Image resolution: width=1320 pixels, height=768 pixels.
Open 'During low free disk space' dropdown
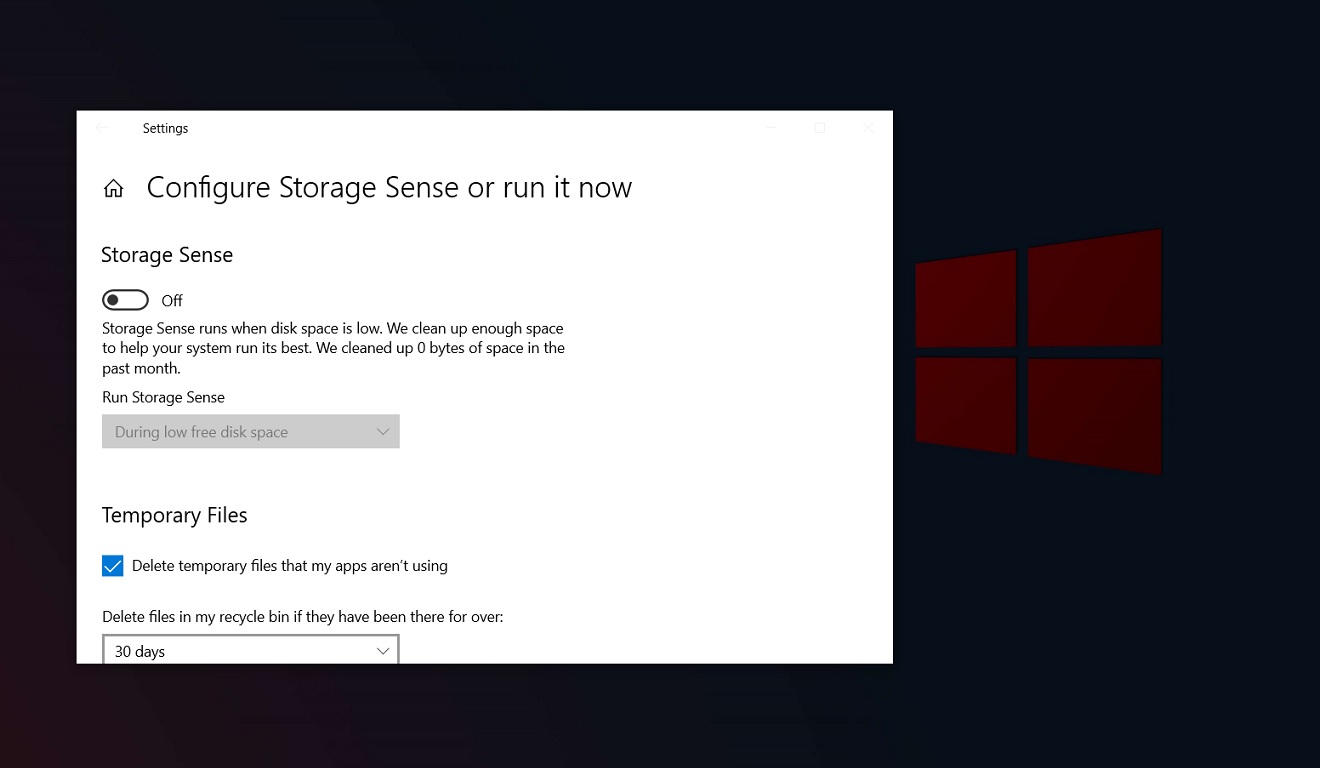[x=251, y=431]
